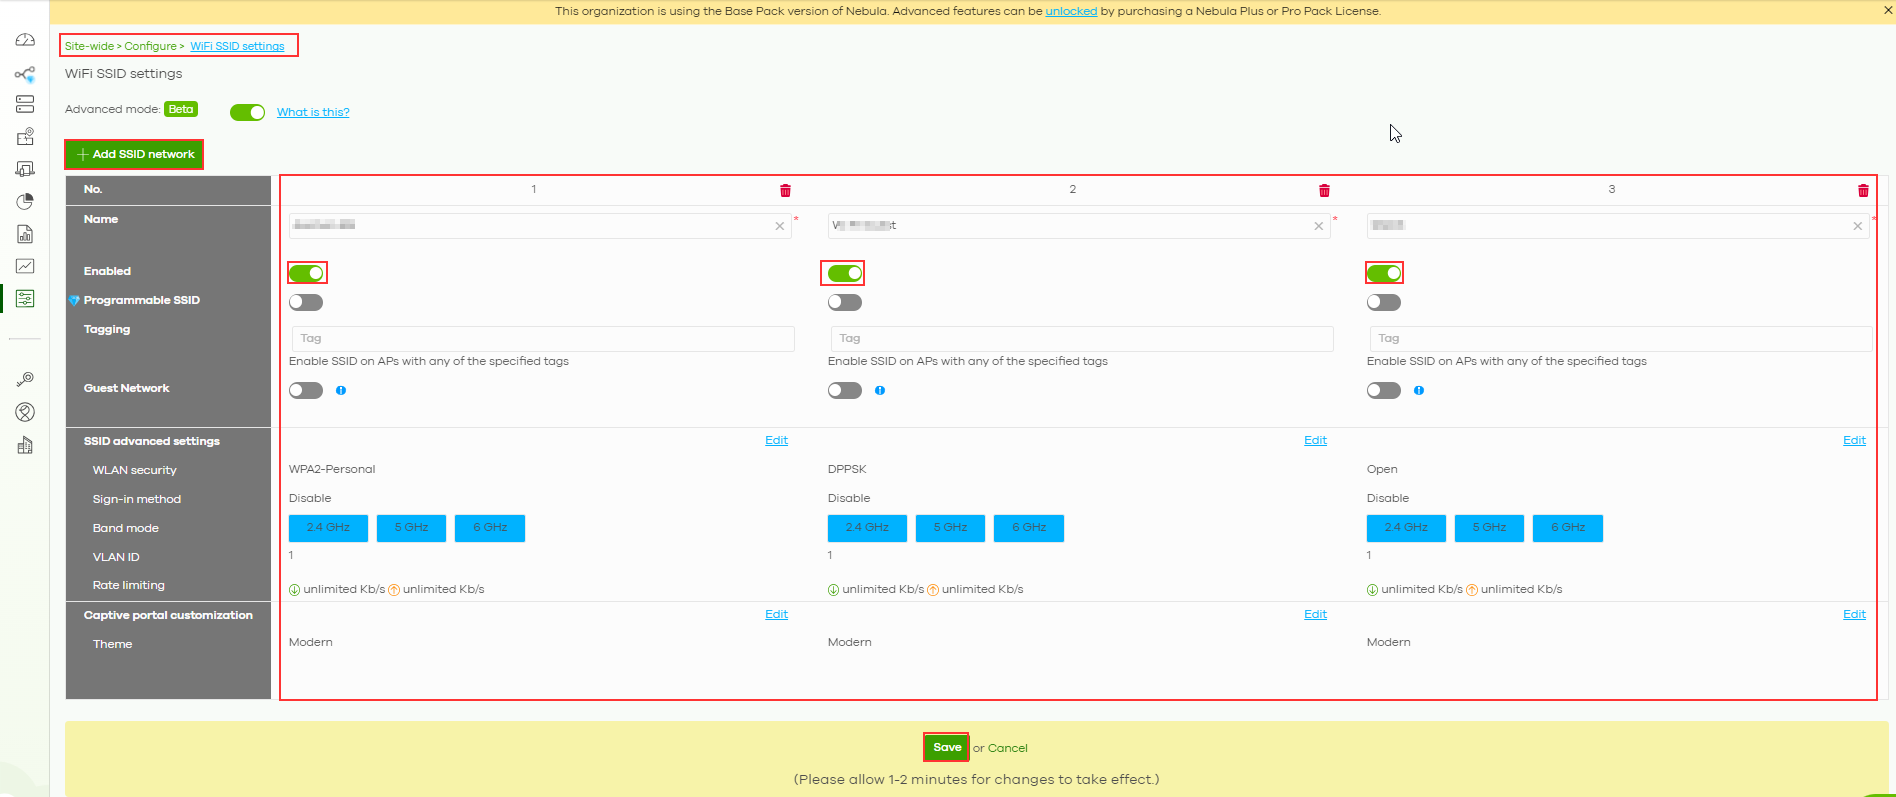Click Guest Network info icon for SSID 2
The width and height of the screenshot is (1896, 797).
pyautogui.click(x=880, y=391)
